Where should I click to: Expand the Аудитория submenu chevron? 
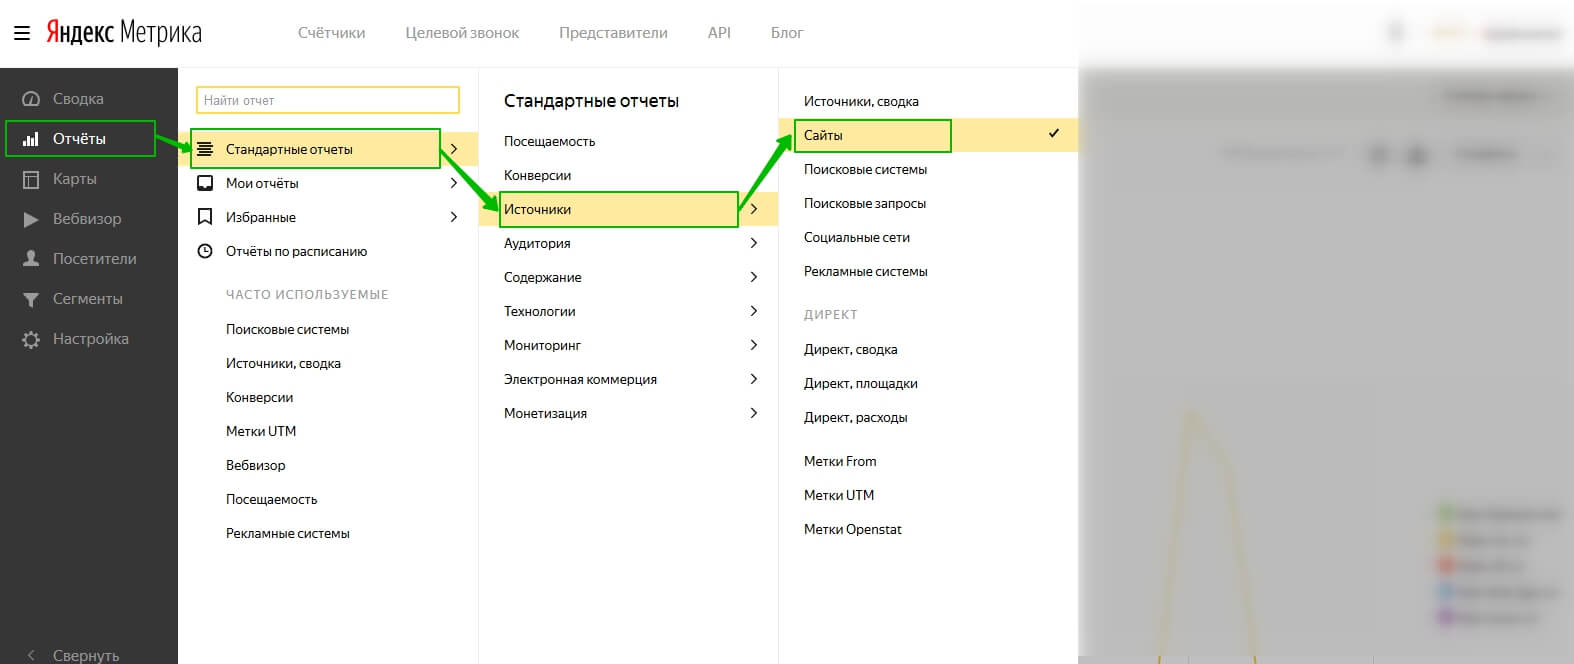point(754,243)
